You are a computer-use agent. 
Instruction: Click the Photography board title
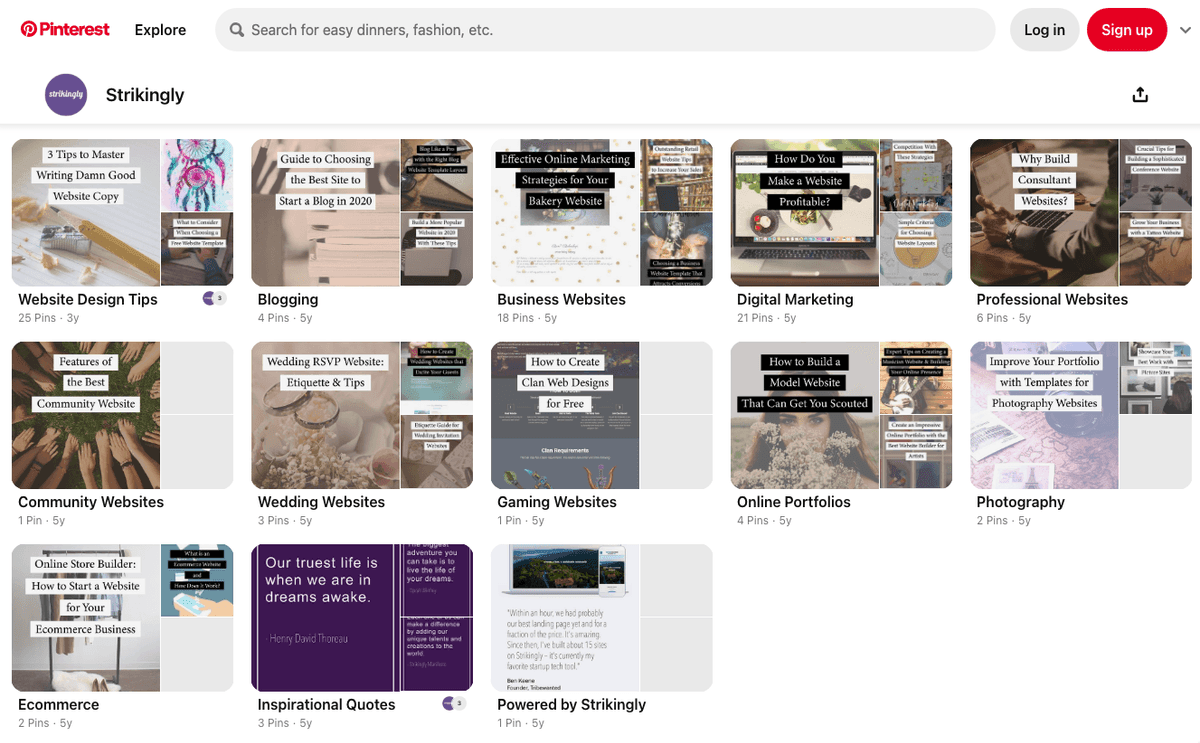tap(1020, 502)
